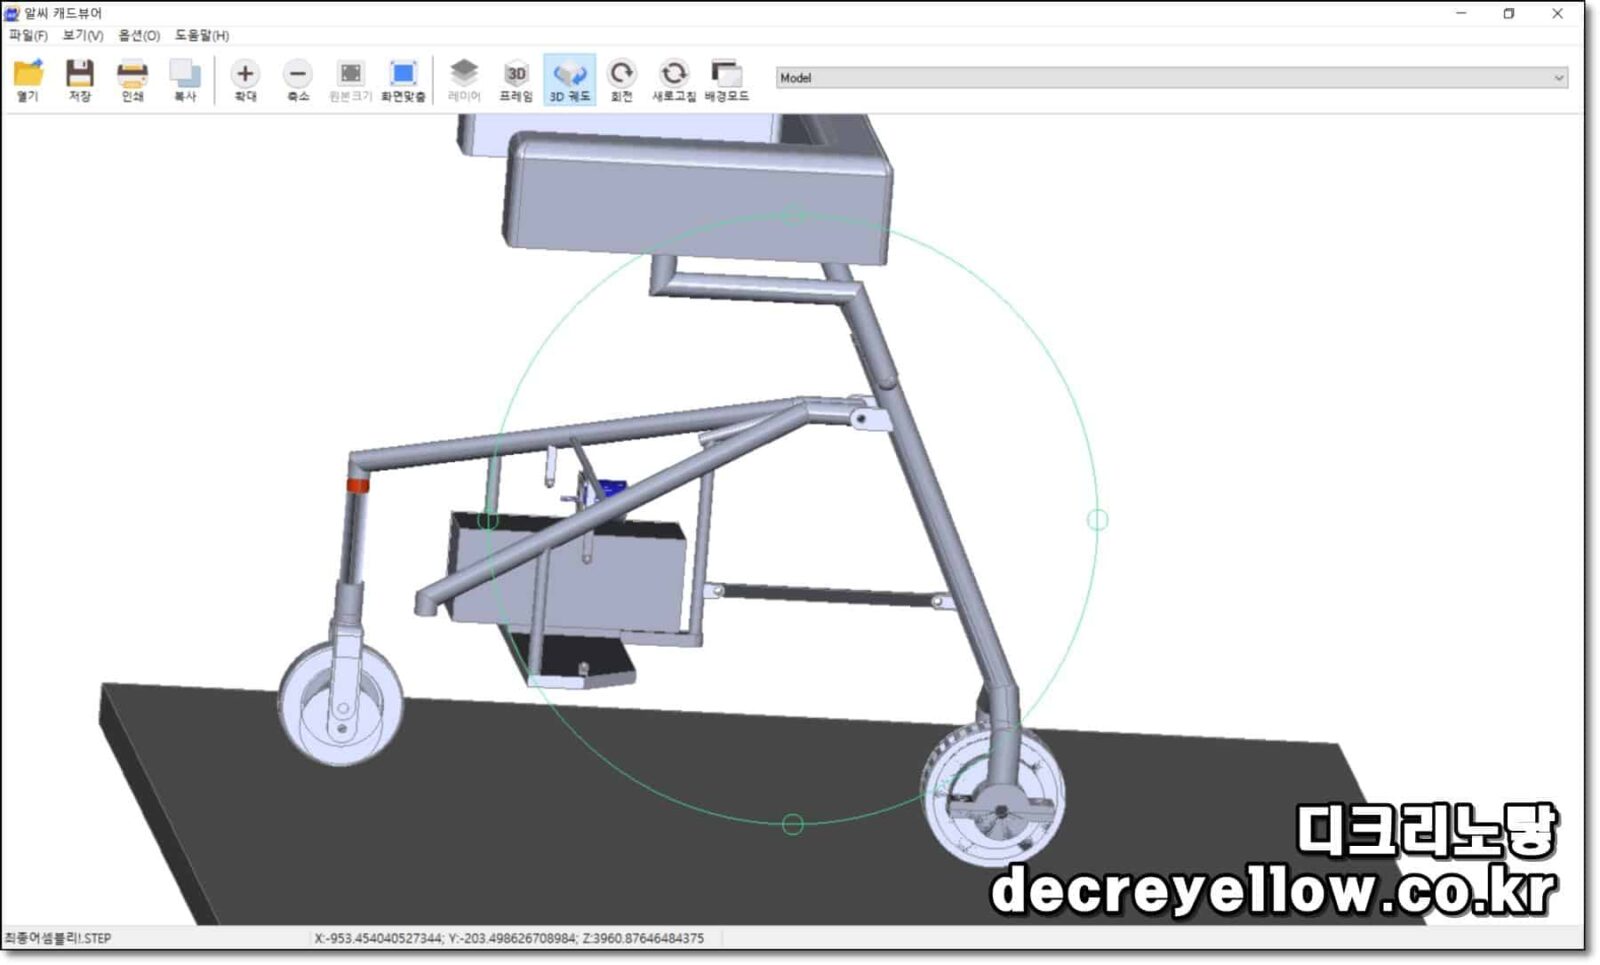
Task: Open the 파일(F) menu
Action: 28,36
